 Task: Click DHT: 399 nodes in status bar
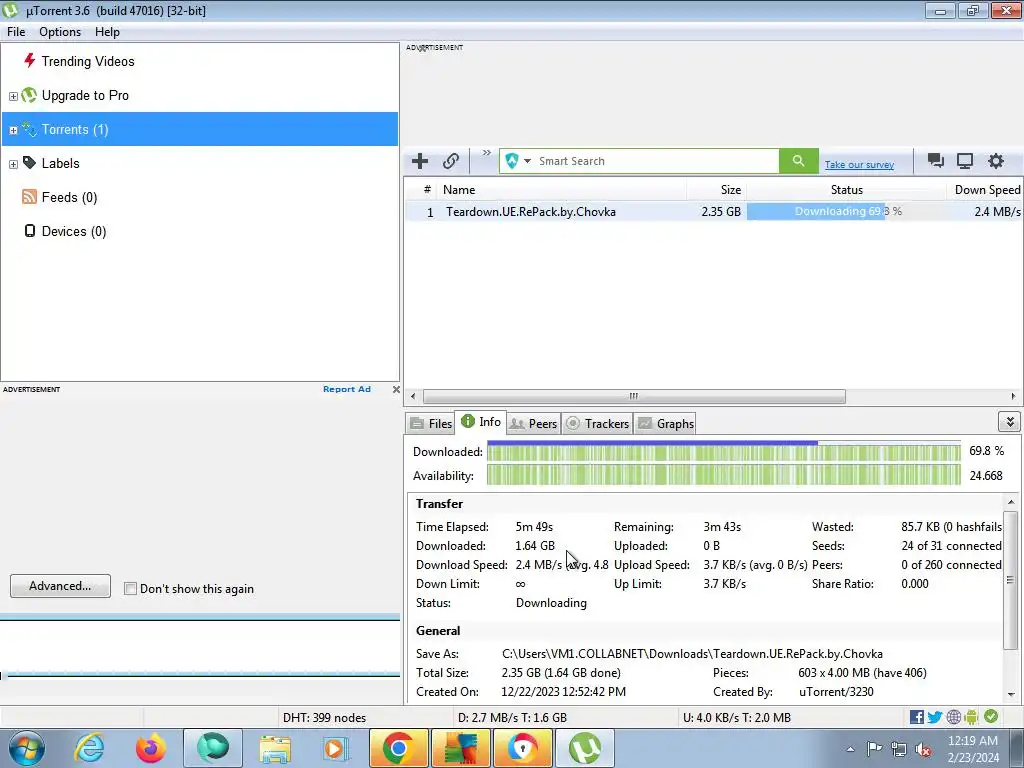coord(324,718)
